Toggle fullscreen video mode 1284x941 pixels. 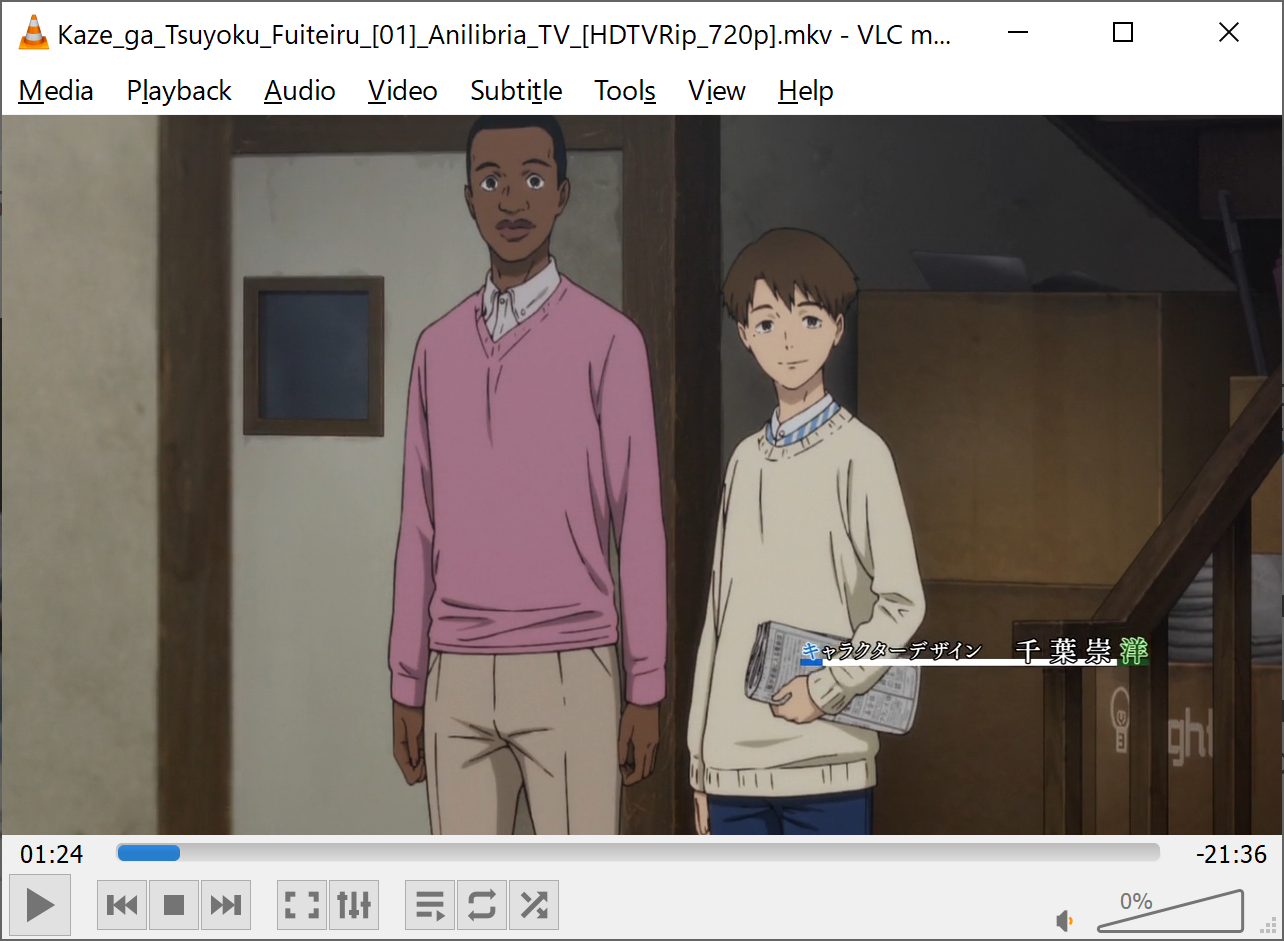(x=302, y=906)
